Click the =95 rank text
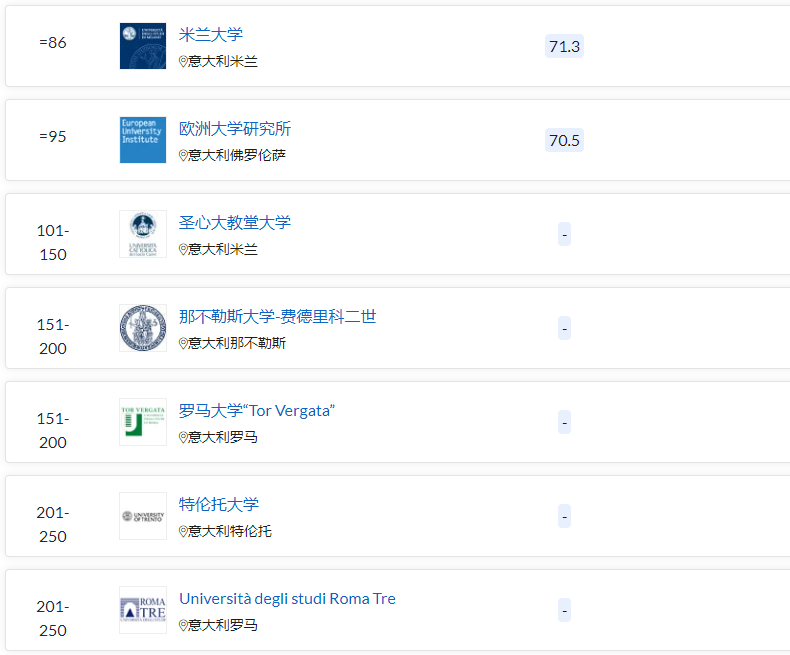 53,137
